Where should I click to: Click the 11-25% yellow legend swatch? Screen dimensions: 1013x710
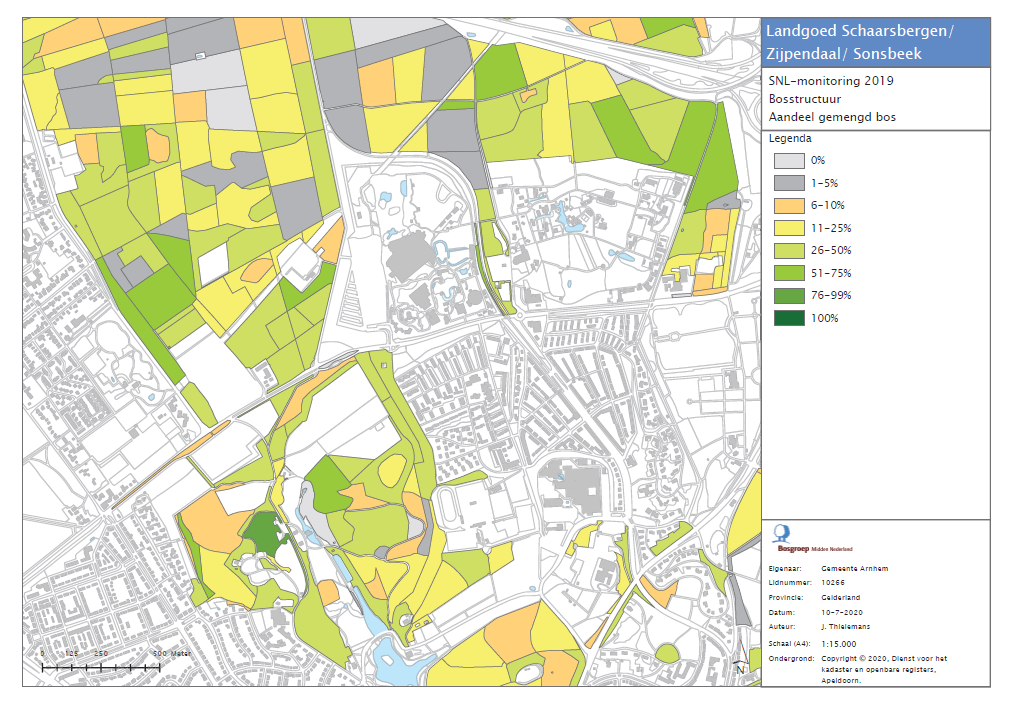(788, 228)
